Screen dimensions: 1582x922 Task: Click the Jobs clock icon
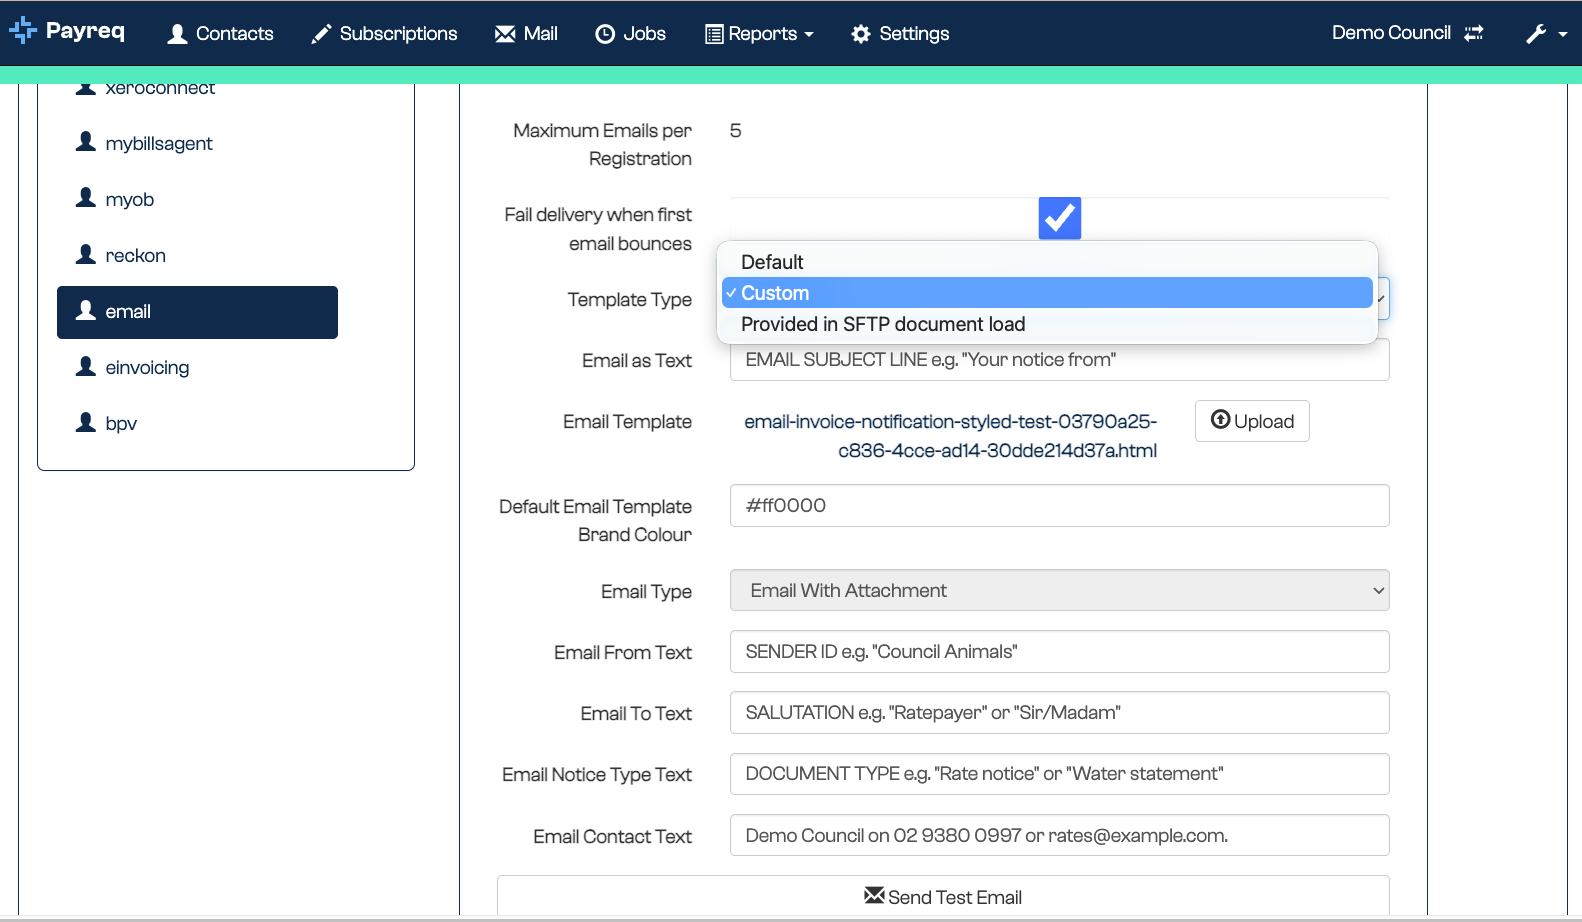(x=605, y=34)
